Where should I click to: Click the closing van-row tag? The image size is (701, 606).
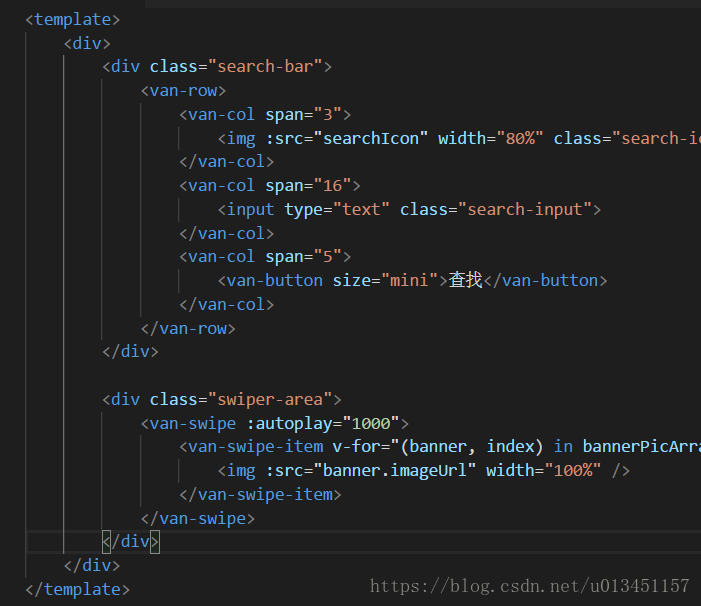click(188, 329)
